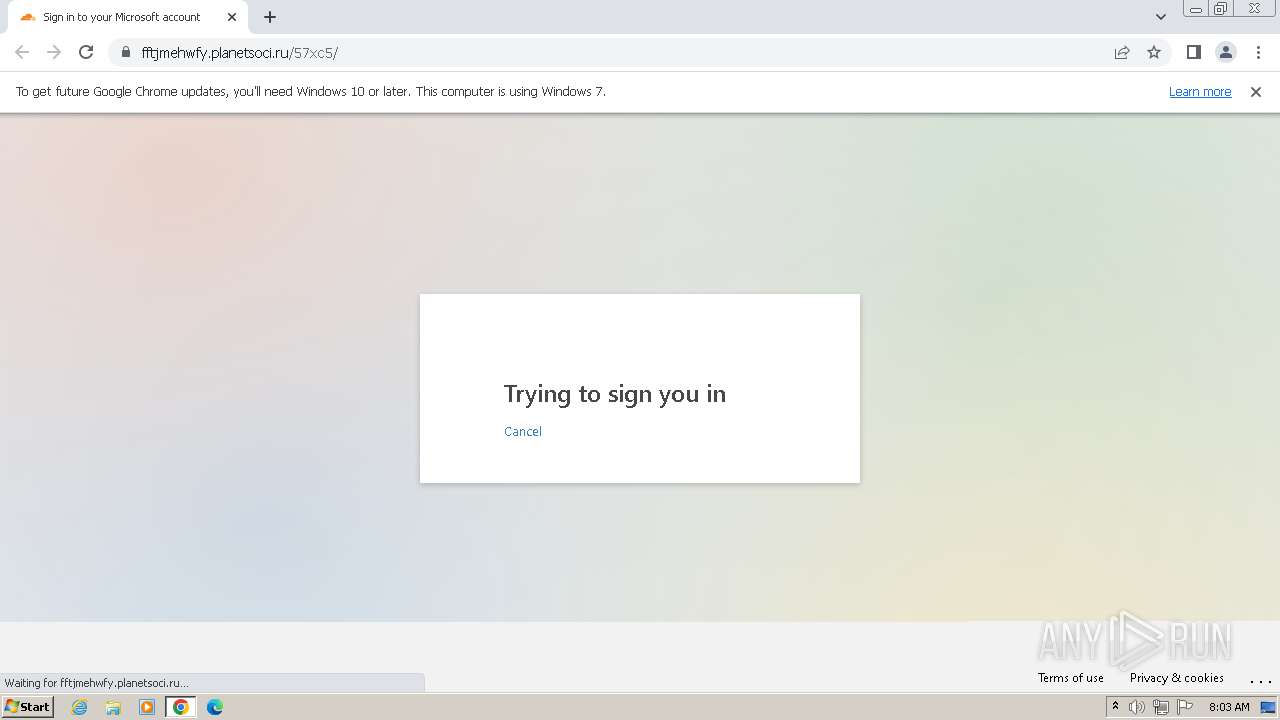Restore down the Chrome window
The height and width of the screenshot is (720, 1280).
pyautogui.click(x=1221, y=9)
